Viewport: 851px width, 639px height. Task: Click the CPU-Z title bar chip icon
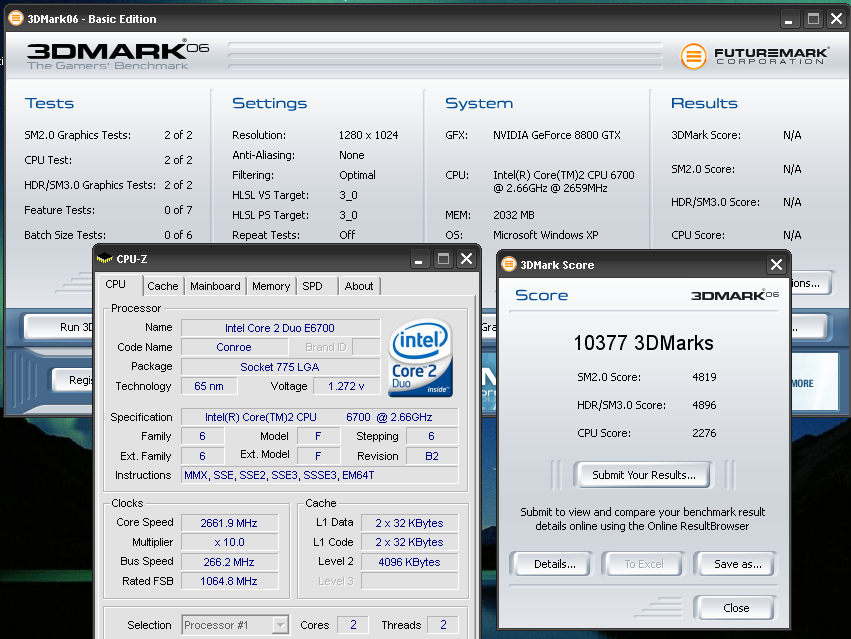[104, 259]
